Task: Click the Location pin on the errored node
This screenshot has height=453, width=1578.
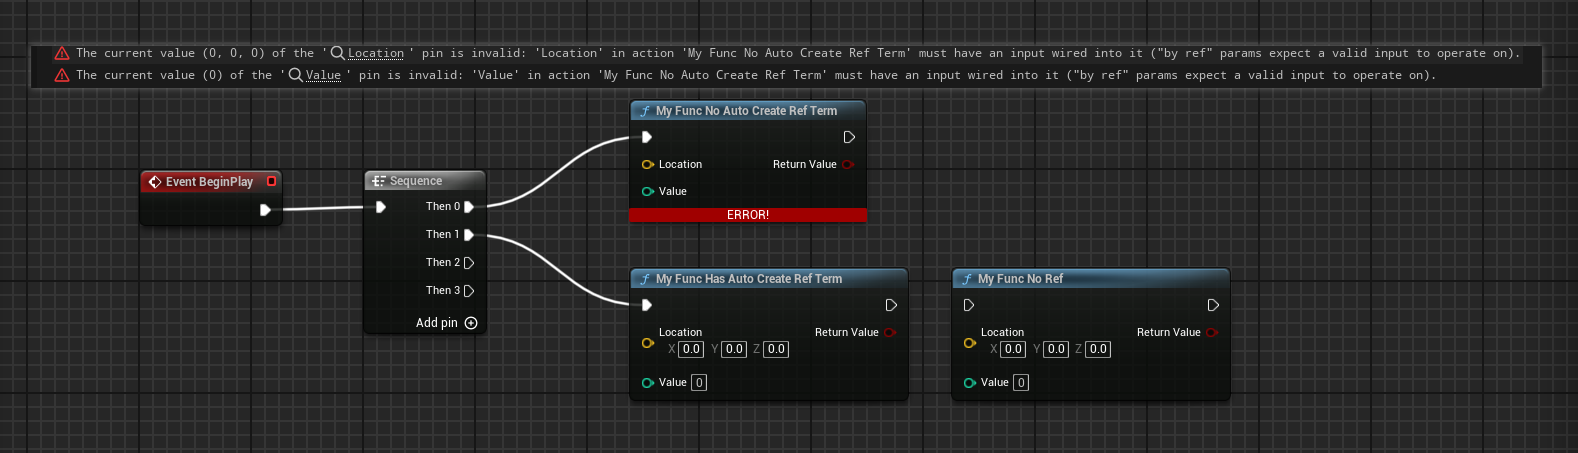Action: point(647,164)
